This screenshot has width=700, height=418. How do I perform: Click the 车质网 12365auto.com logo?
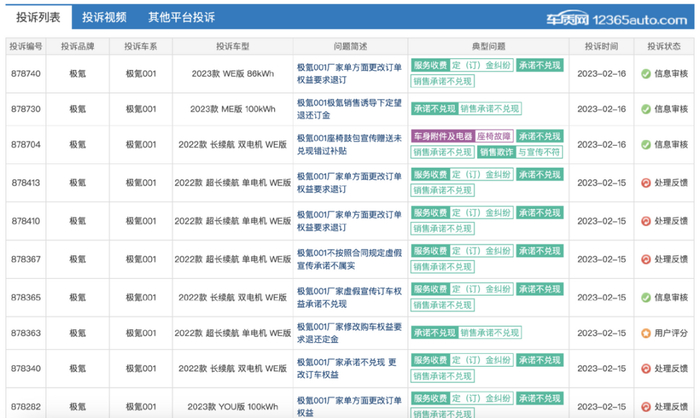coord(617,19)
